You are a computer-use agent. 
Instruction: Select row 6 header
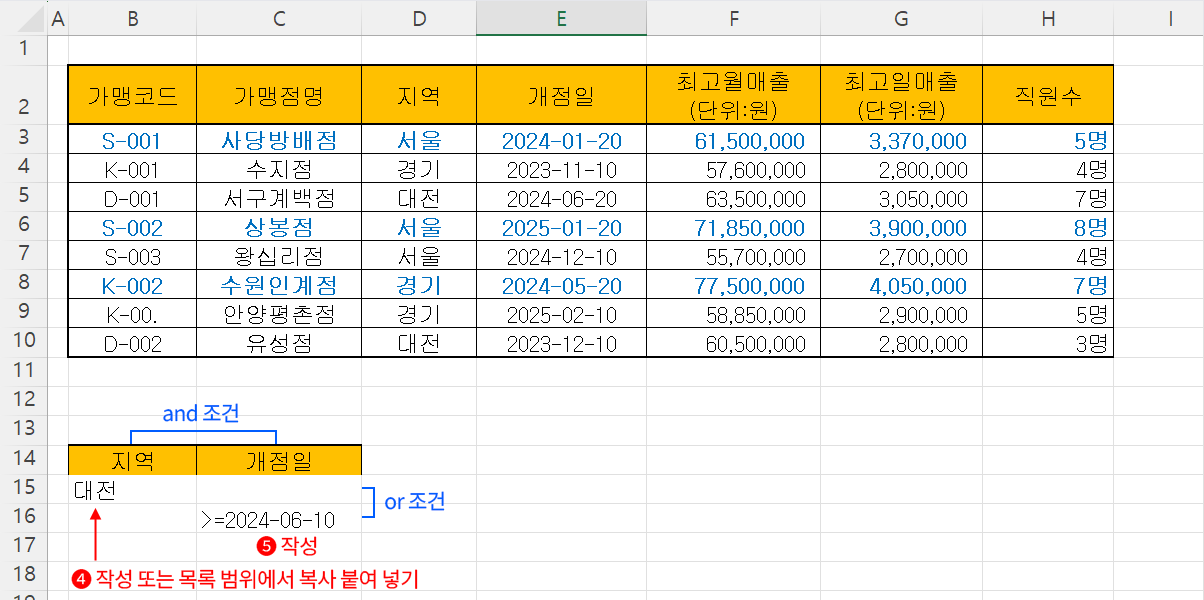click(23, 225)
